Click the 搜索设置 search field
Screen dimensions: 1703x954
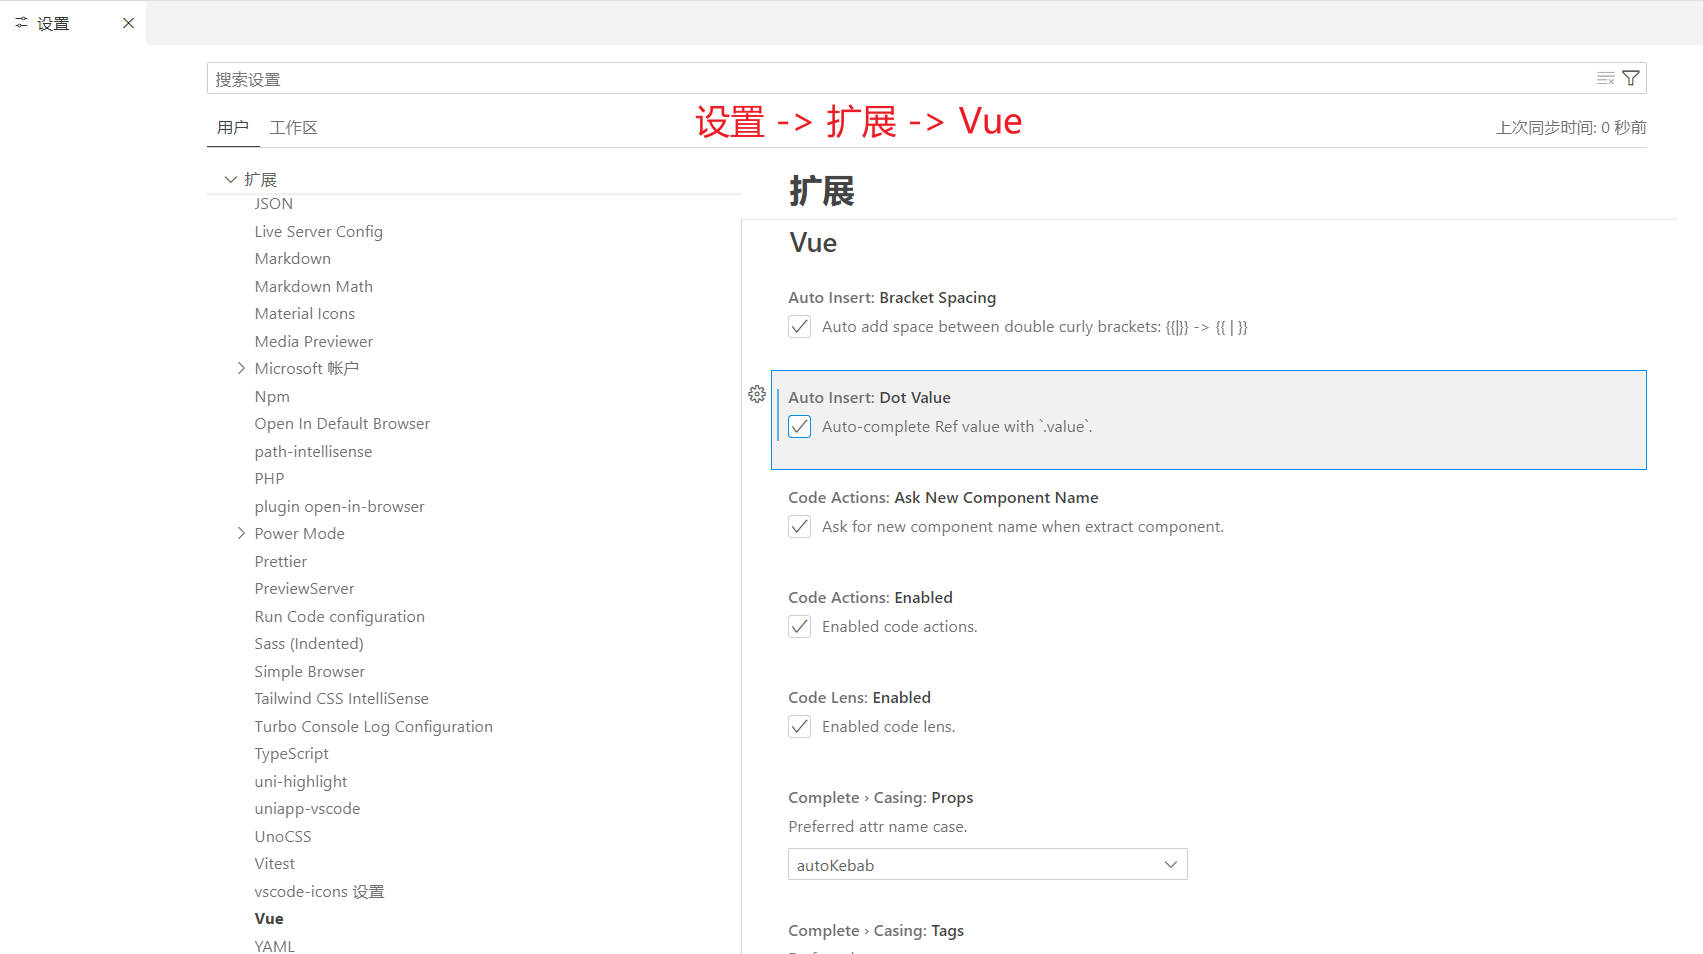point(890,79)
